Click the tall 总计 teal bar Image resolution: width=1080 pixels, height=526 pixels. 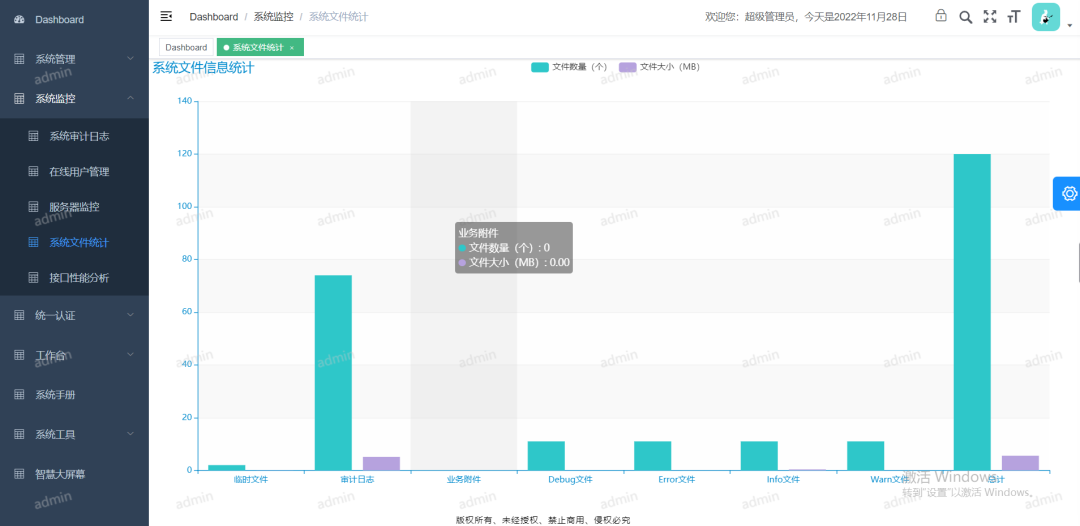point(971,311)
